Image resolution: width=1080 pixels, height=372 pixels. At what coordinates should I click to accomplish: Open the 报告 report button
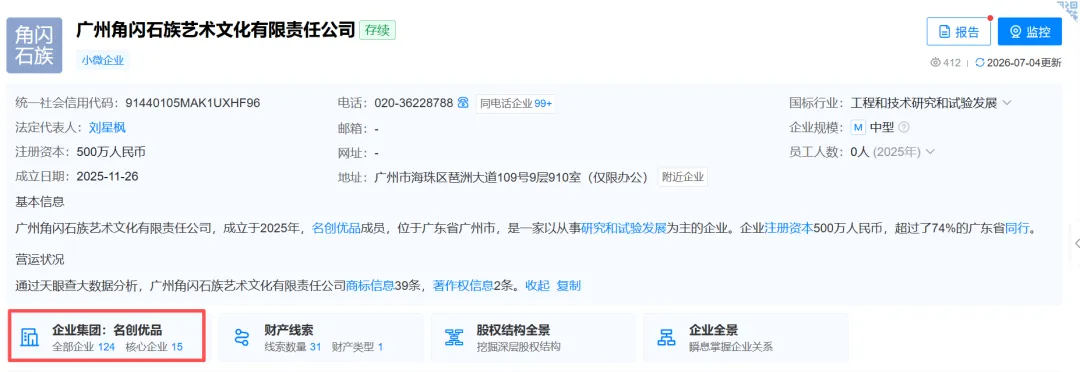[959, 32]
